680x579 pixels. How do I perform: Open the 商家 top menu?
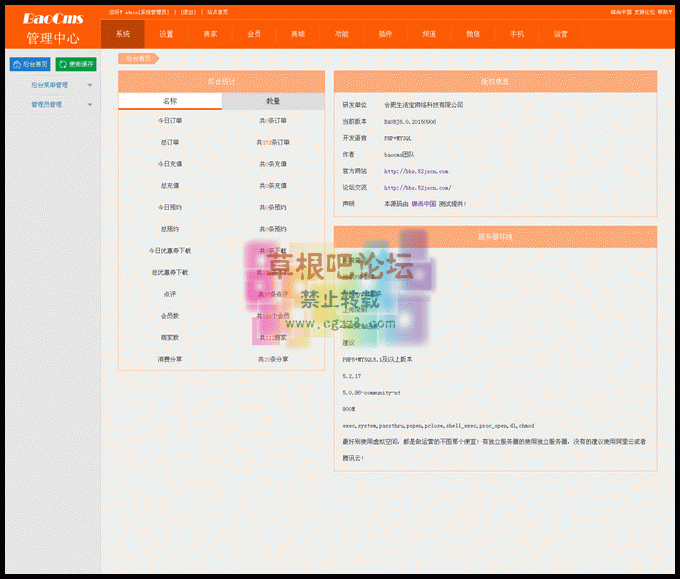tap(210, 34)
